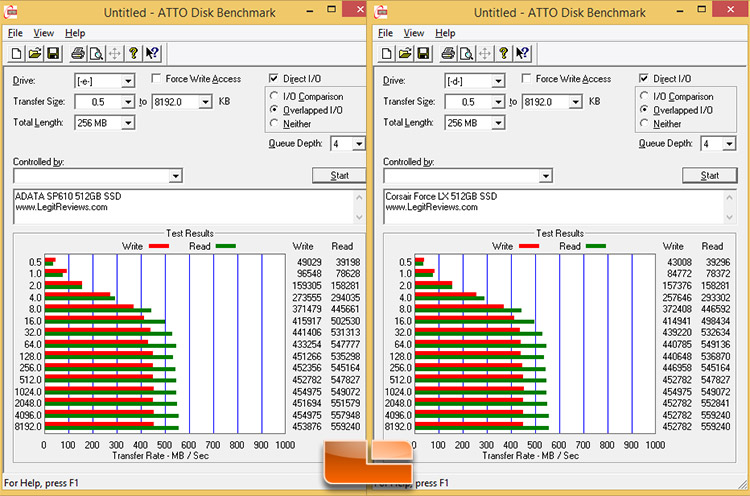Toggle Direct I/O checkbox in left window
Screen dimensions: 750x496
point(274,78)
